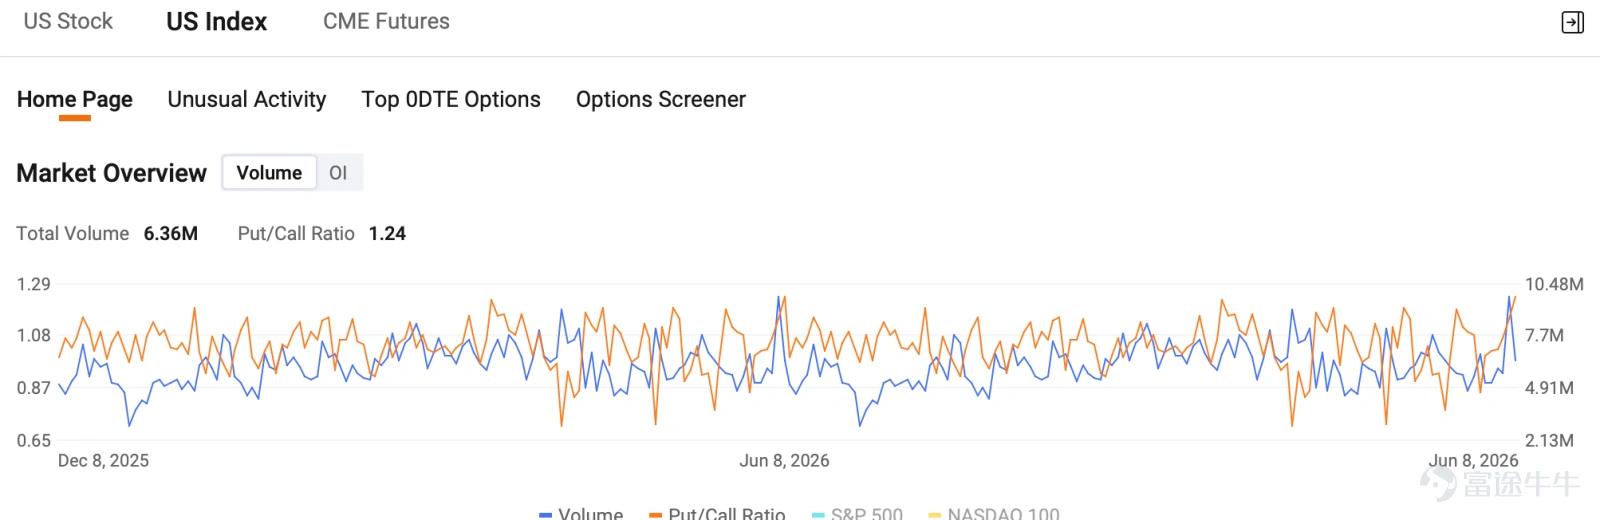Image resolution: width=1600 pixels, height=520 pixels.
Task: Click the Market Overview heading
Action: pyautogui.click(x=111, y=173)
